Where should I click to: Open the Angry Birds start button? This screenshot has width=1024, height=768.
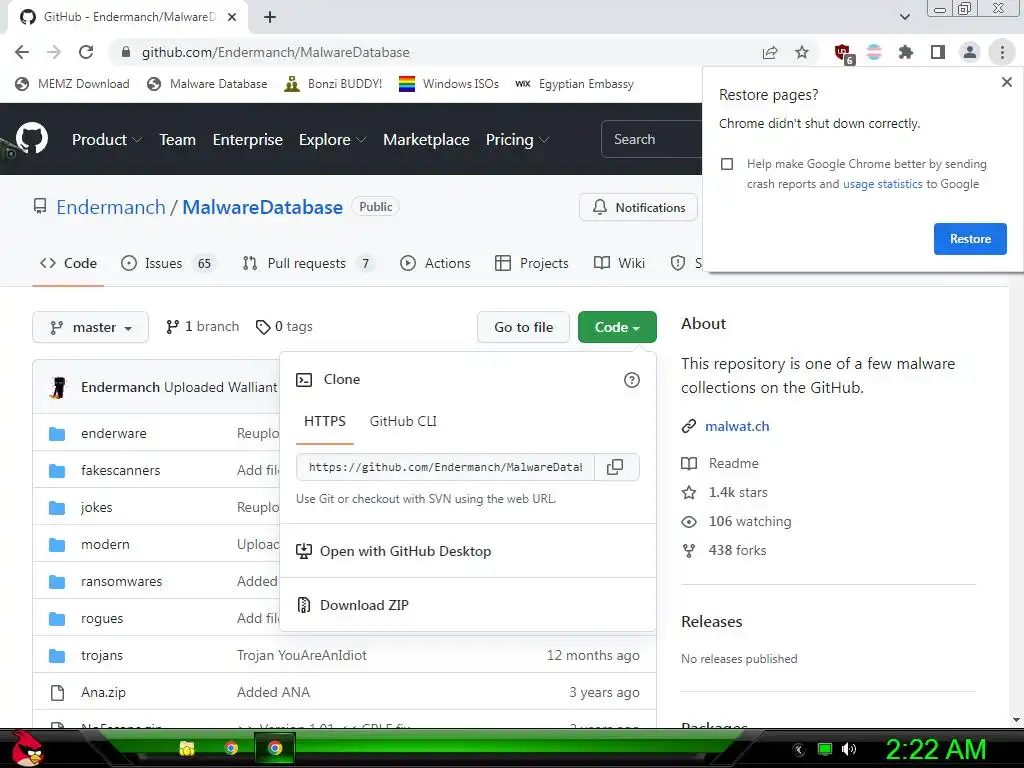[x=27, y=748]
